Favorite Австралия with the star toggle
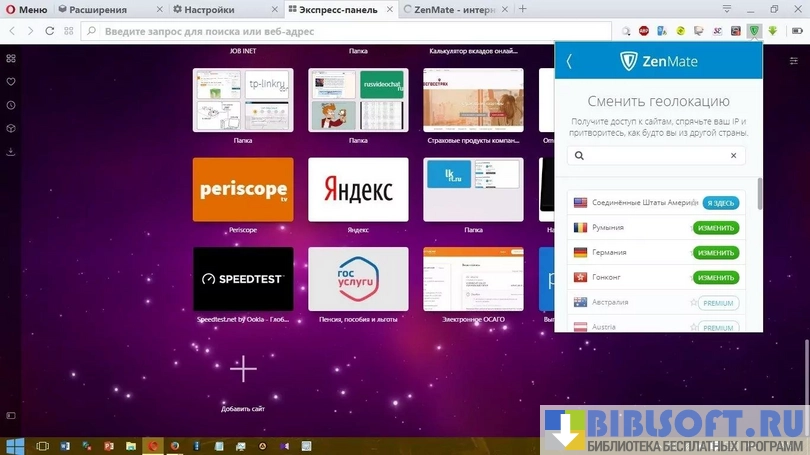810x455 pixels. click(693, 303)
